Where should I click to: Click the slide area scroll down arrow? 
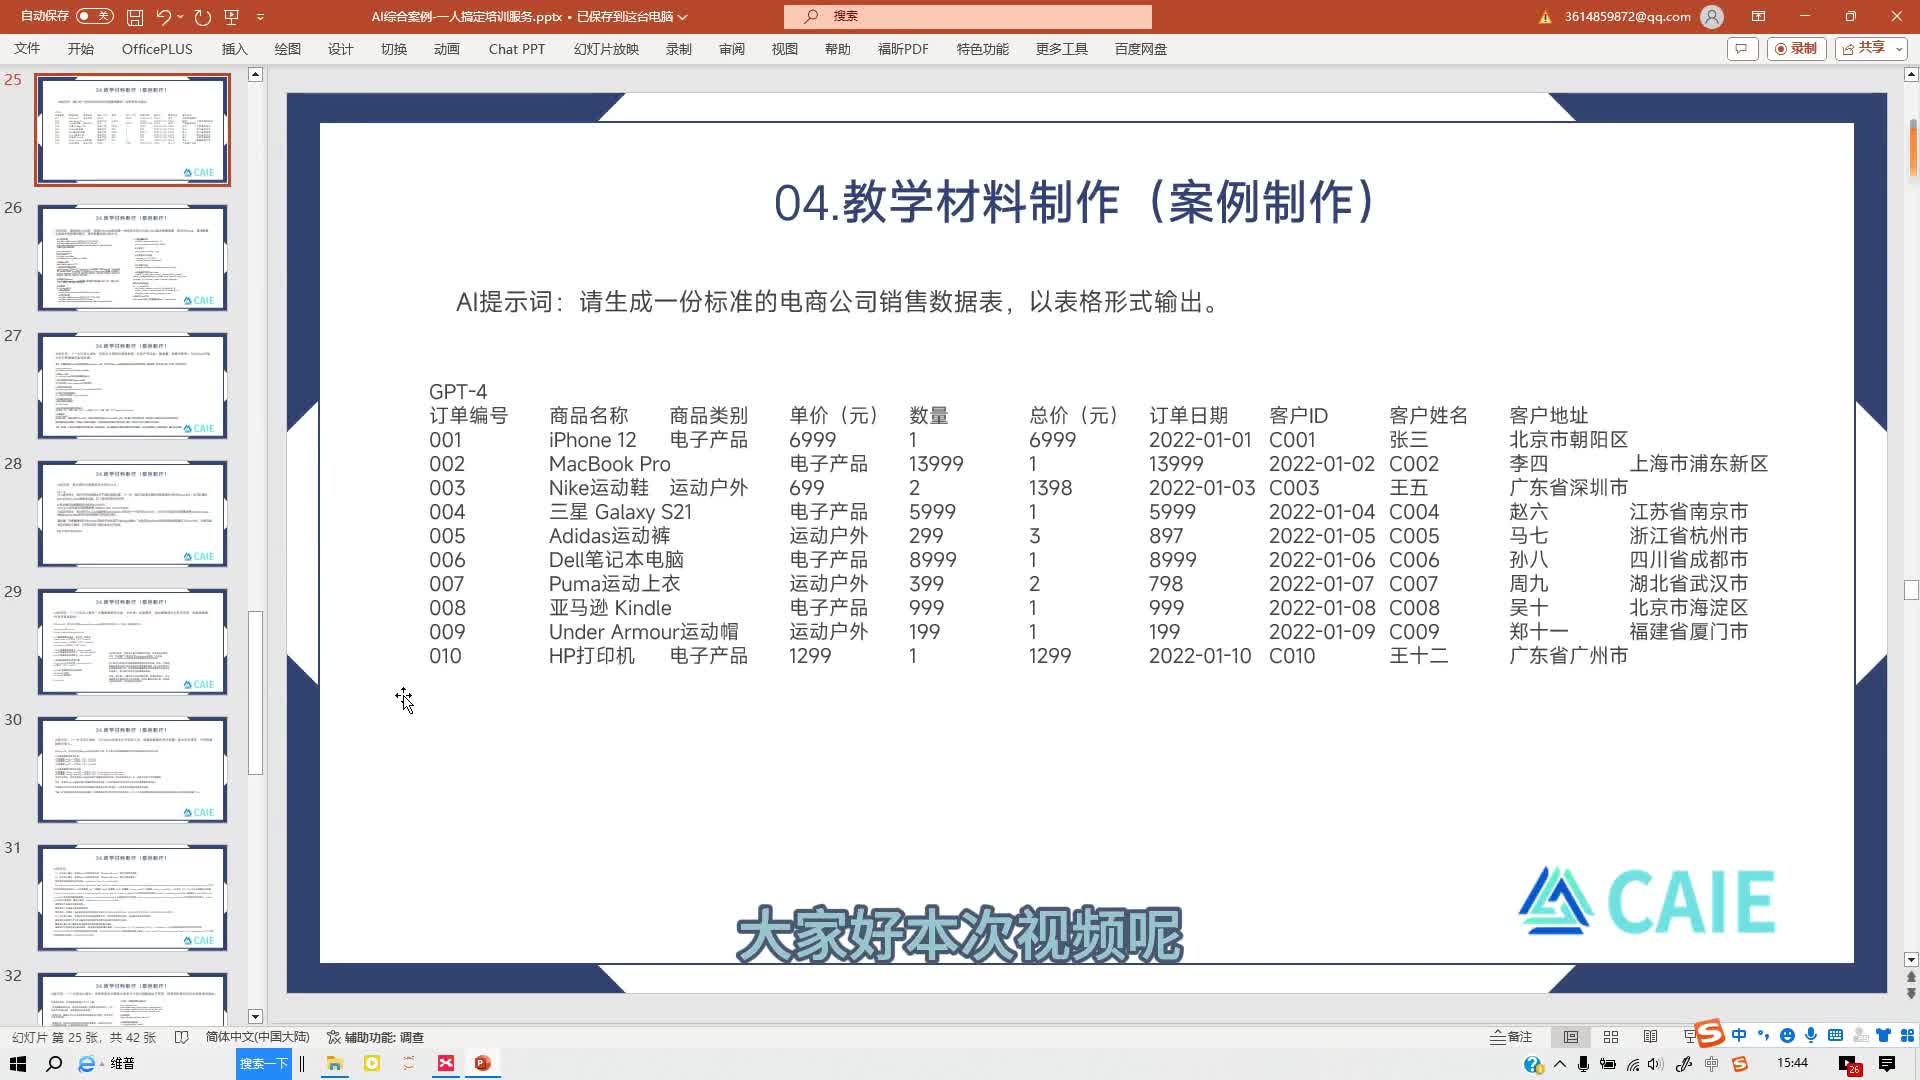(1911, 960)
